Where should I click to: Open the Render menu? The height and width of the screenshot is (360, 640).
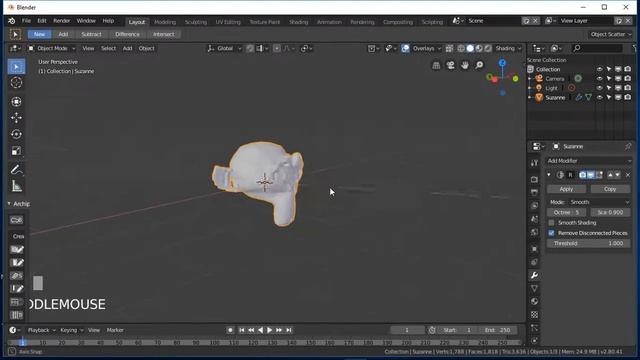coord(62,21)
